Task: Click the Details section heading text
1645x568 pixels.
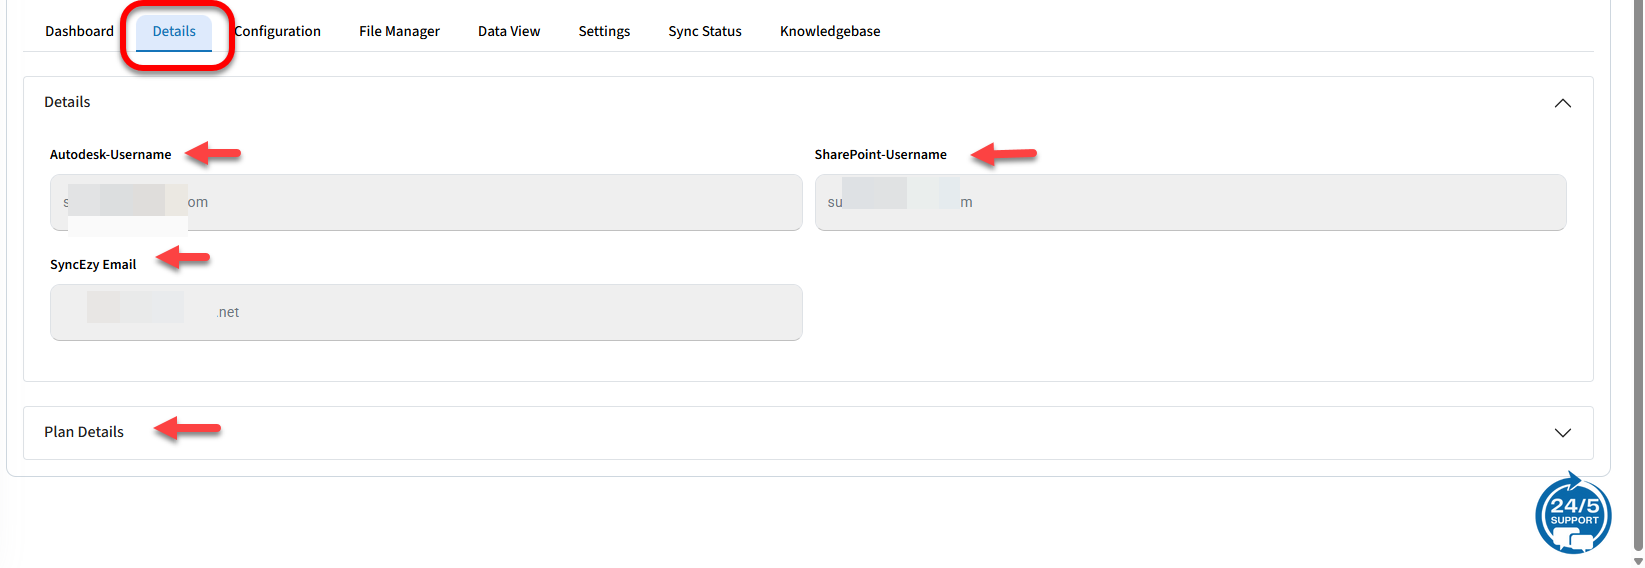Action: click(x=67, y=102)
